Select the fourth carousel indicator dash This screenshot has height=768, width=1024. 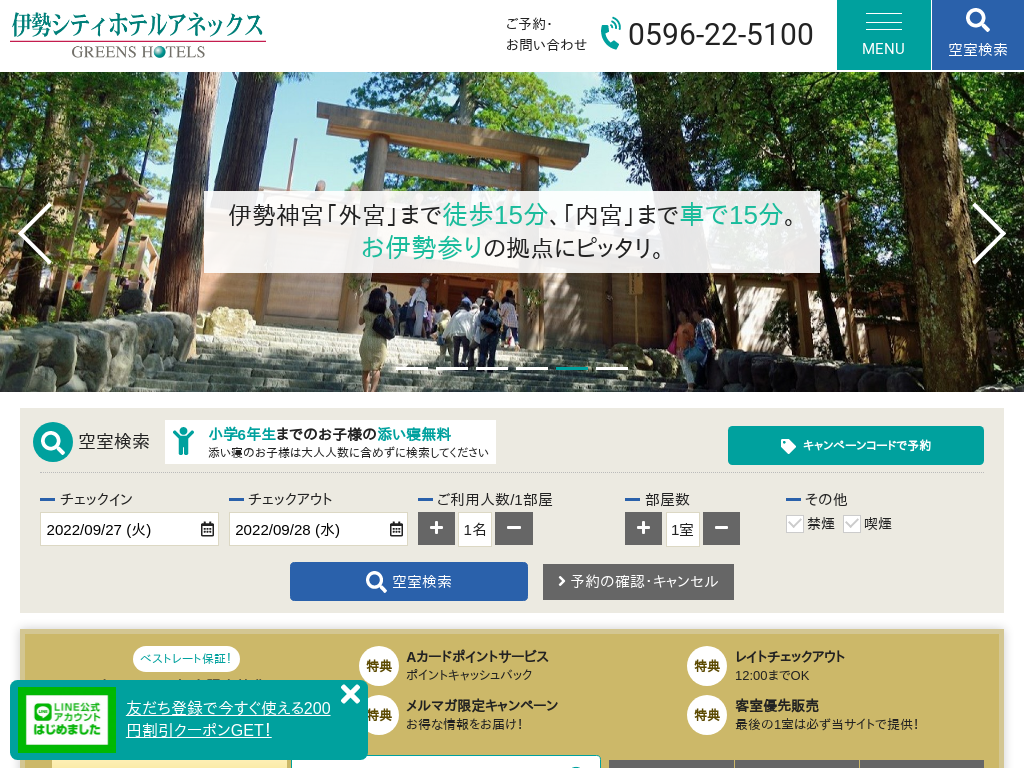[532, 368]
